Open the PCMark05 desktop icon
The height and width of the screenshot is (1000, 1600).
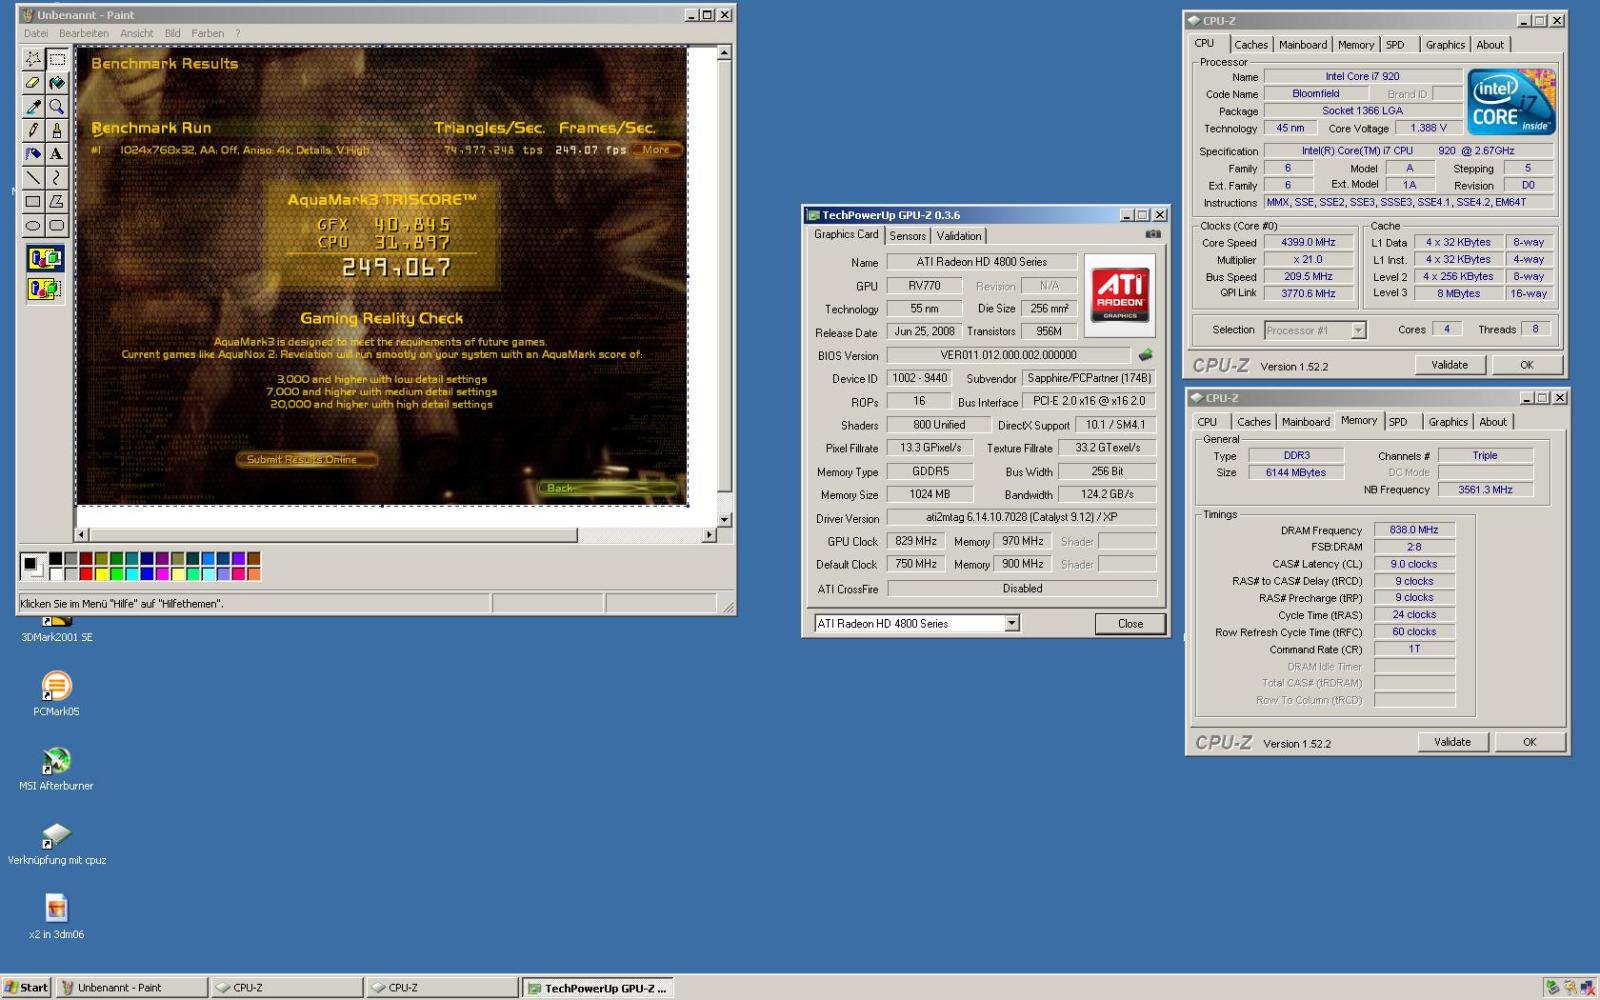click(56, 694)
